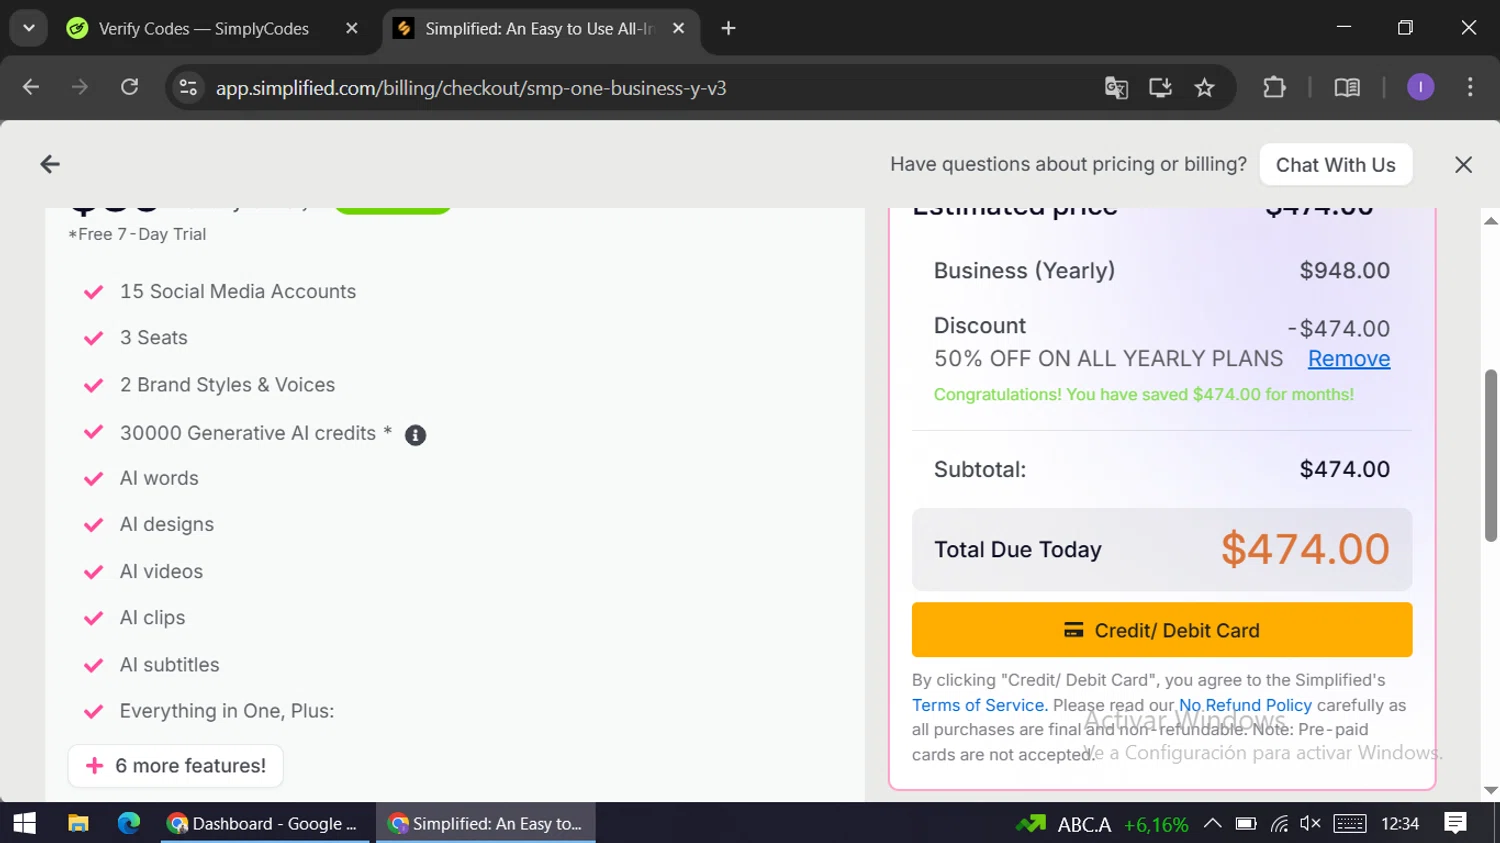
Task: Click the muted volume speaker icon
Action: [1310, 824]
